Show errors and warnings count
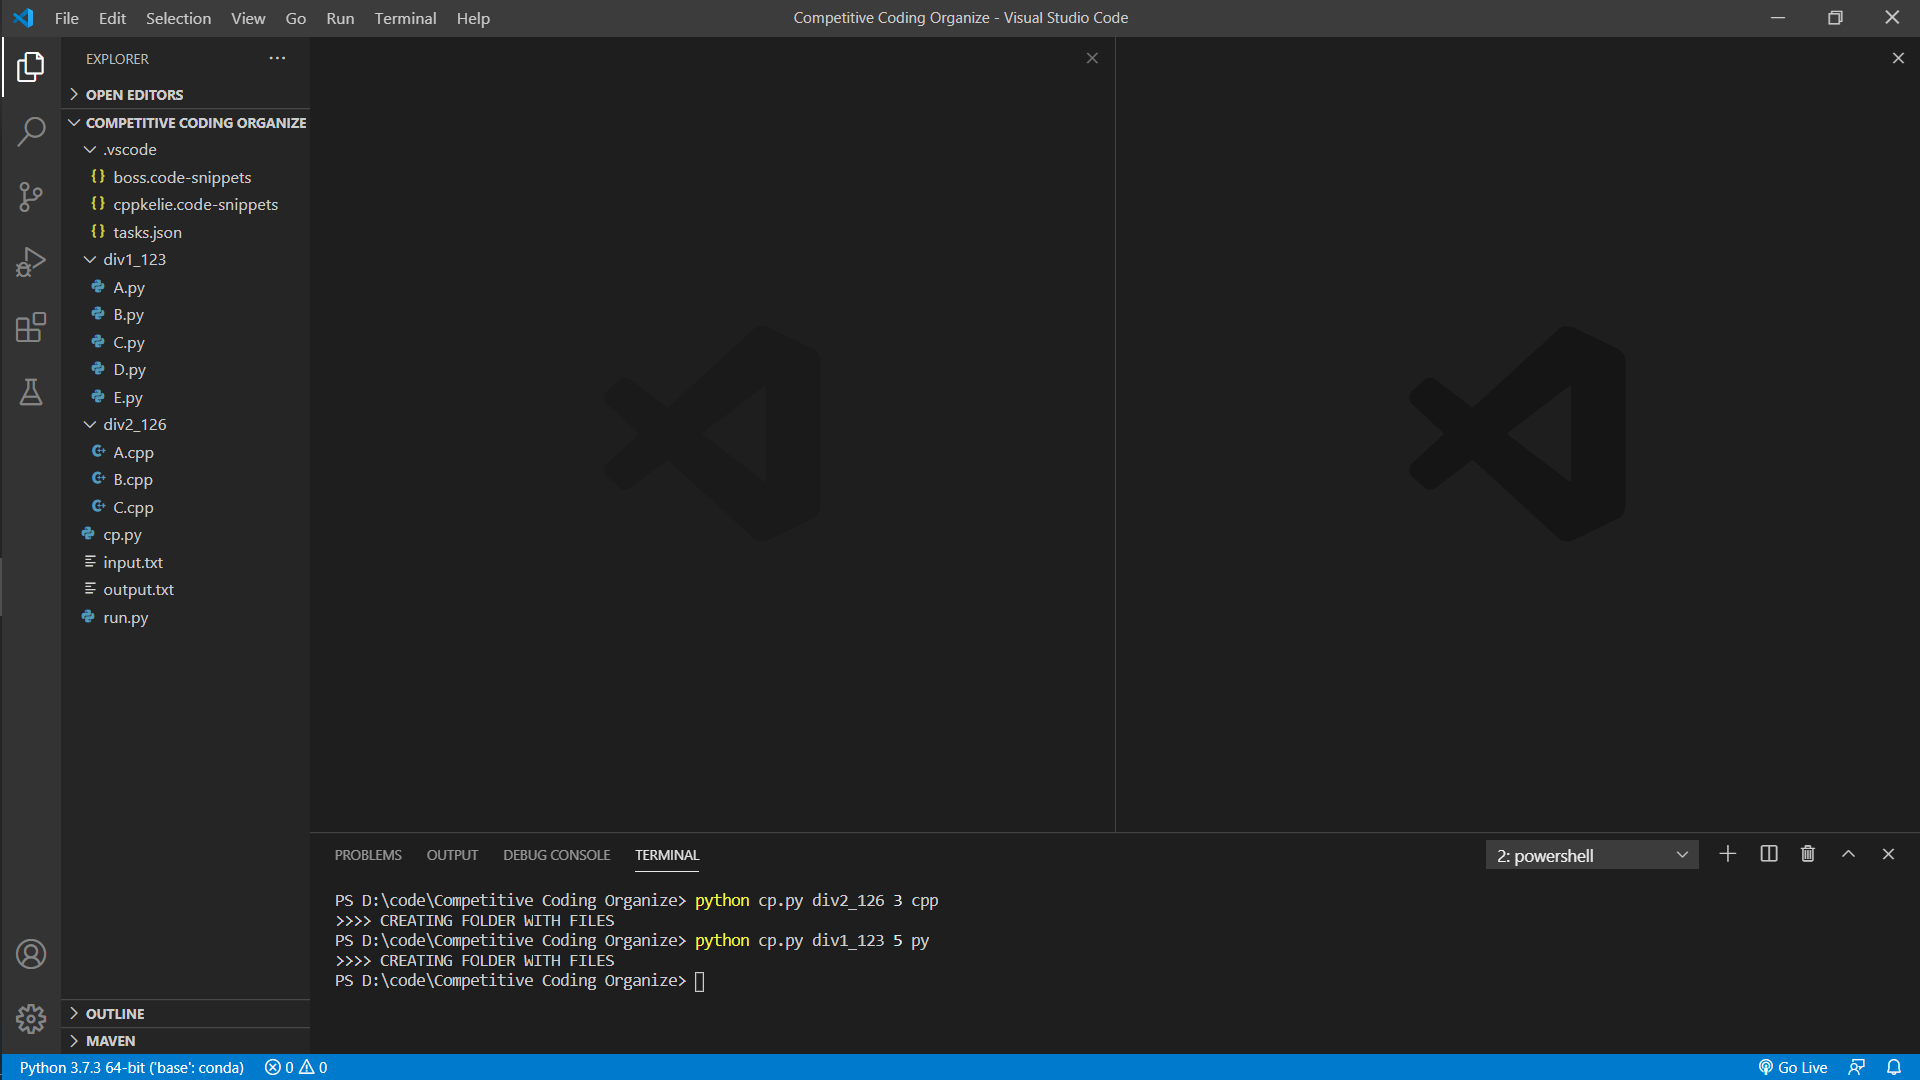Viewport: 1920px width, 1080px height. [296, 1067]
